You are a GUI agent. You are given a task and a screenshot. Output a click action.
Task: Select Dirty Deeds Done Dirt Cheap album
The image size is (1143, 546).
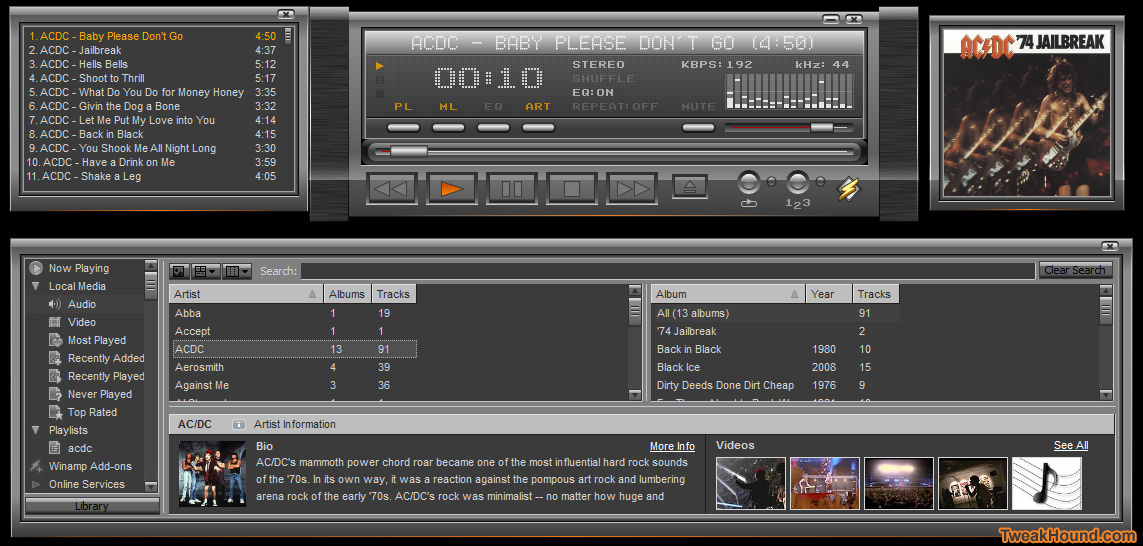(776, 385)
